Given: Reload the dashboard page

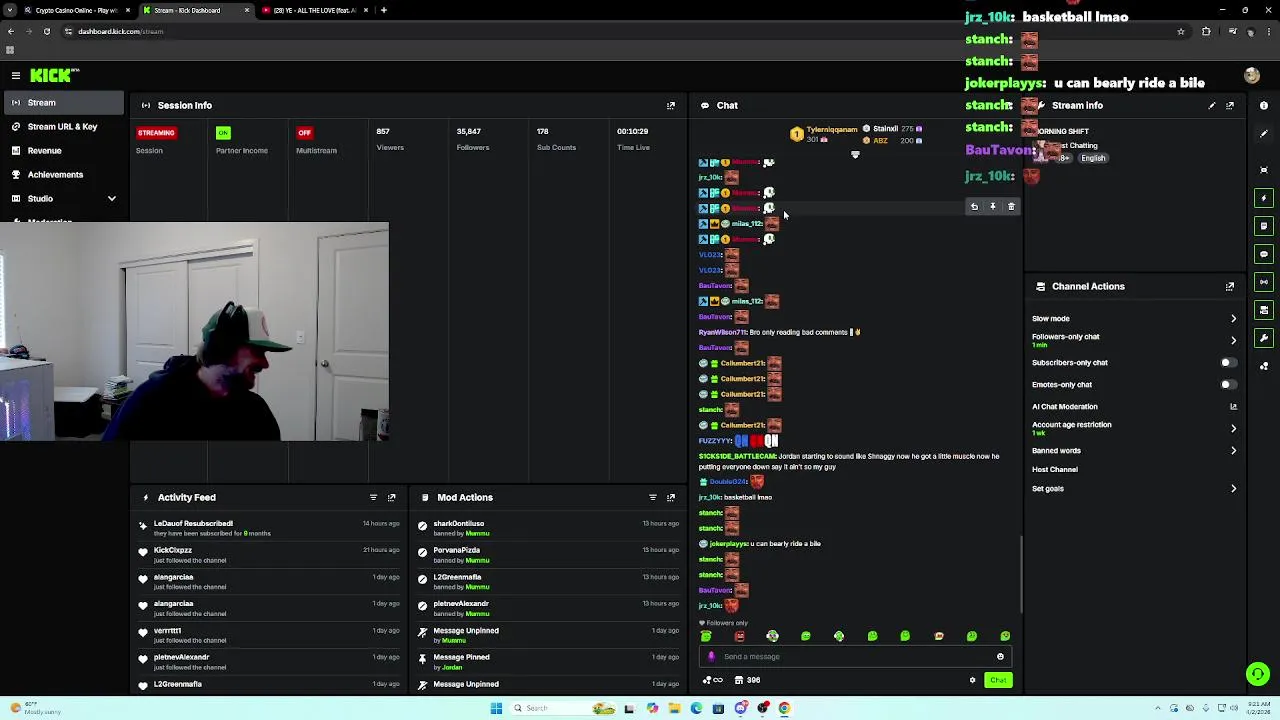Looking at the screenshot, I should pos(46,31).
